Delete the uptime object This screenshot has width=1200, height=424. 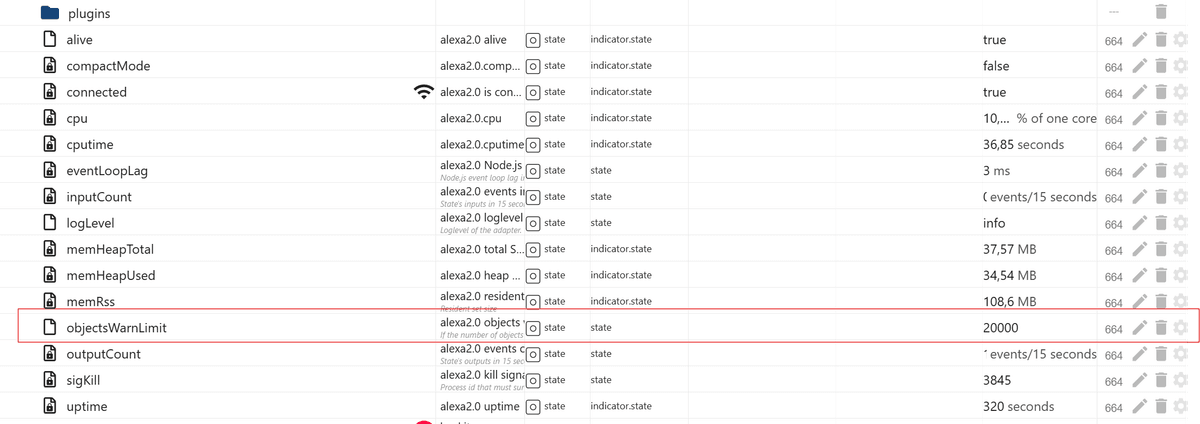tap(1160, 407)
